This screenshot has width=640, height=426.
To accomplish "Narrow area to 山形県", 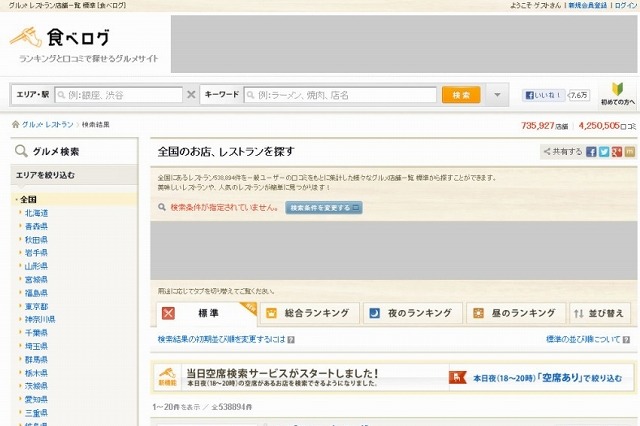I will coord(36,266).
